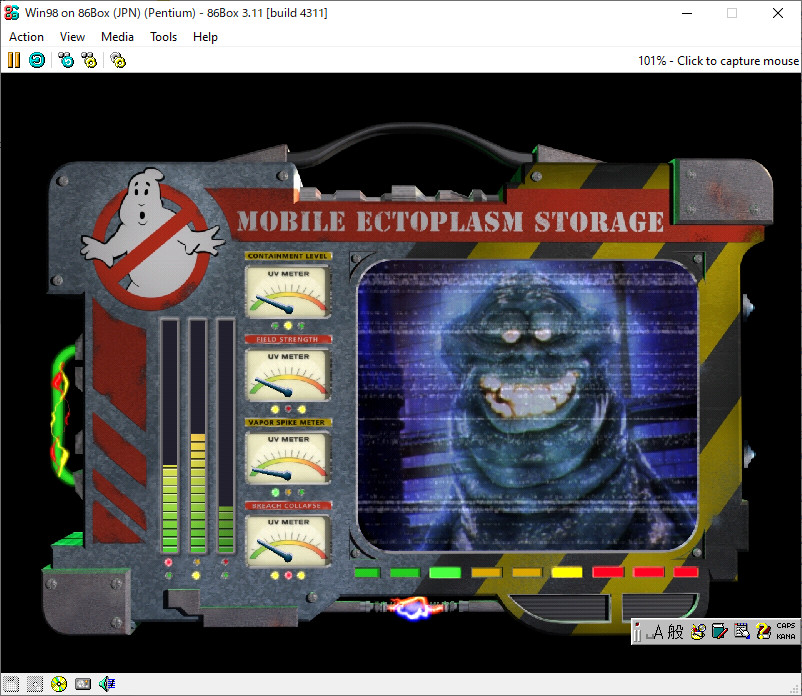Screen dimensions: 802x696
Task: Open the IME properties icon
Action: point(742,632)
